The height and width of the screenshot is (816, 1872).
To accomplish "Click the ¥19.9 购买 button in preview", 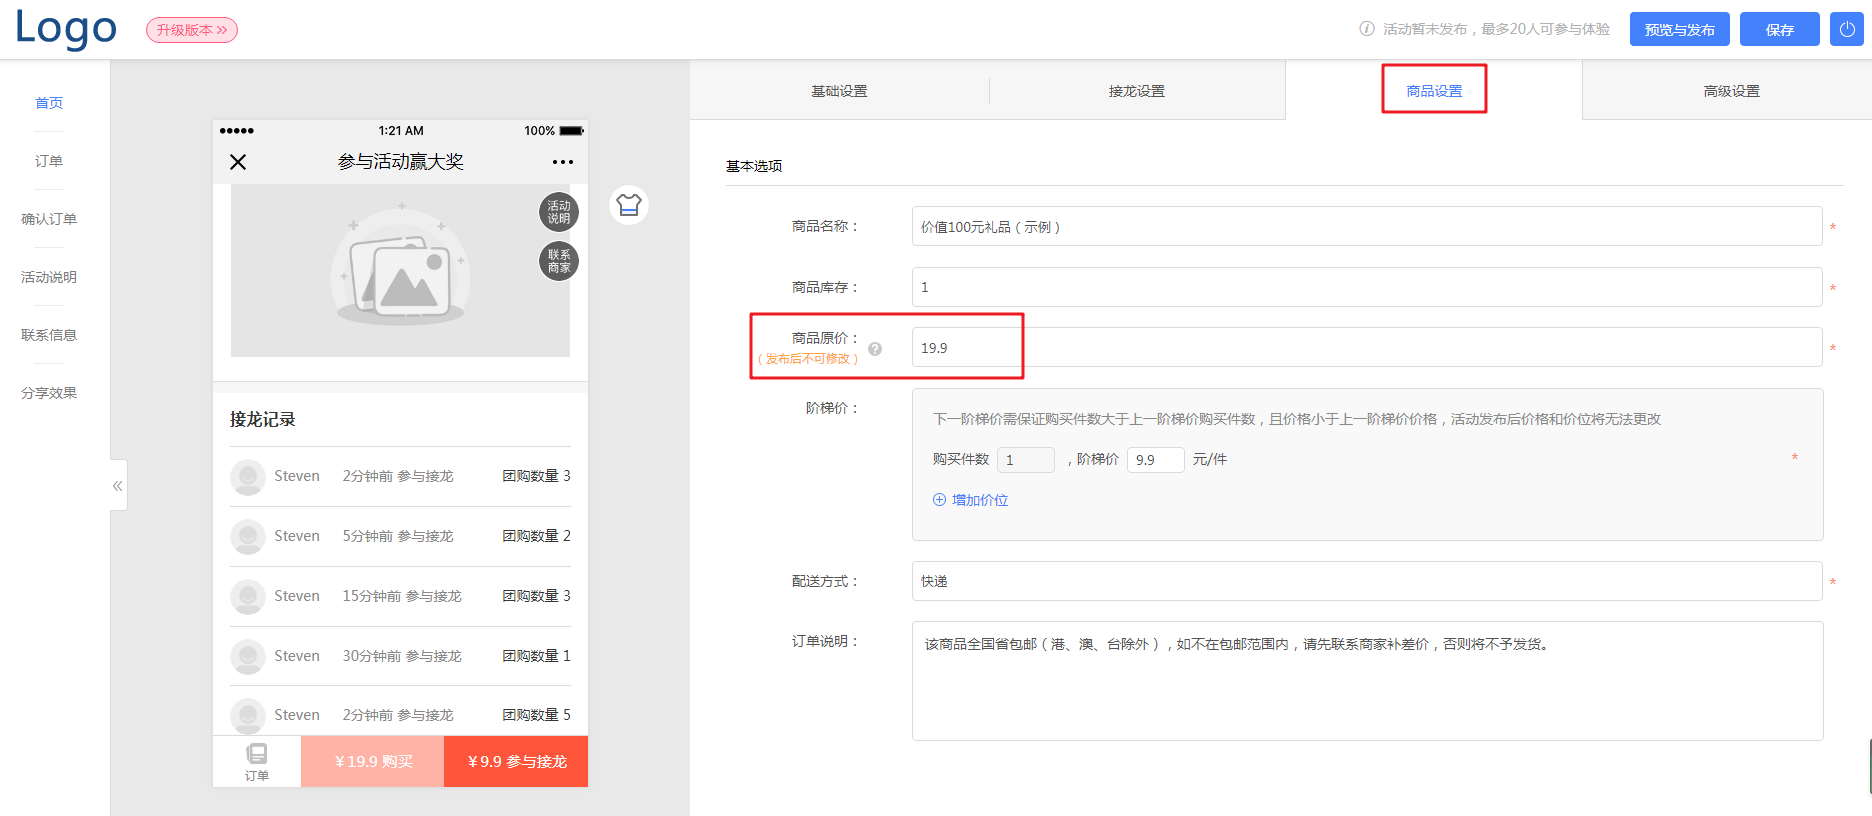I will pos(373,762).
